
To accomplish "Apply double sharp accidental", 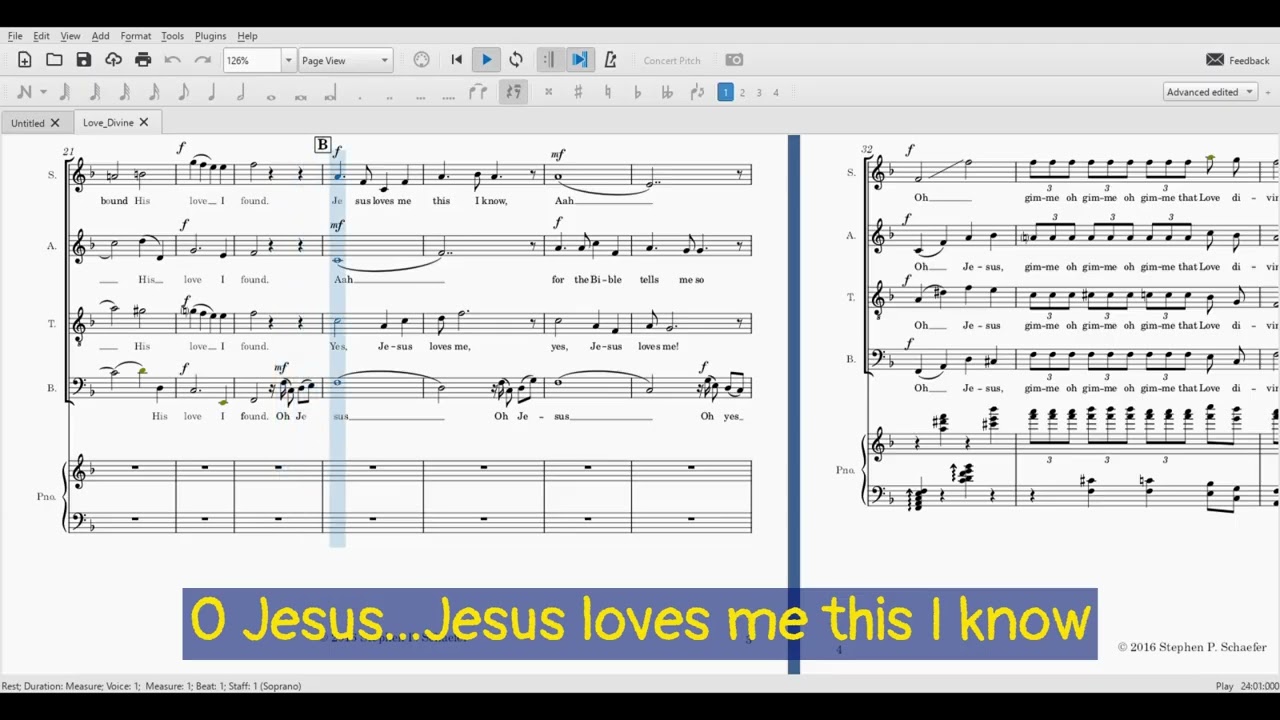I will (x=548, y=92).
